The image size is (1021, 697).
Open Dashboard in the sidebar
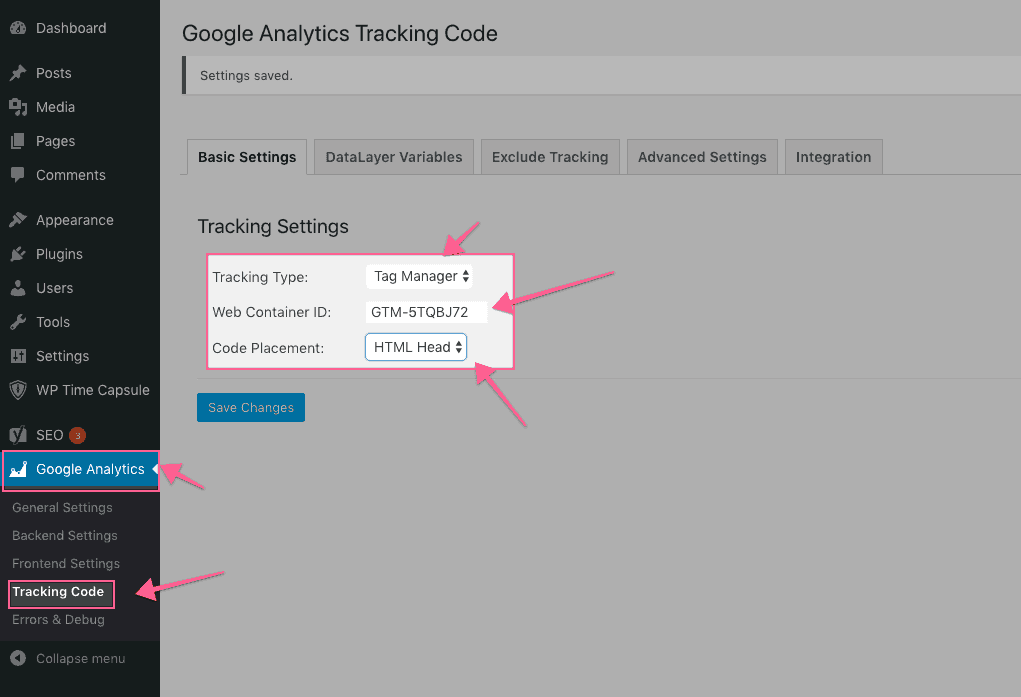pos(79,28)
